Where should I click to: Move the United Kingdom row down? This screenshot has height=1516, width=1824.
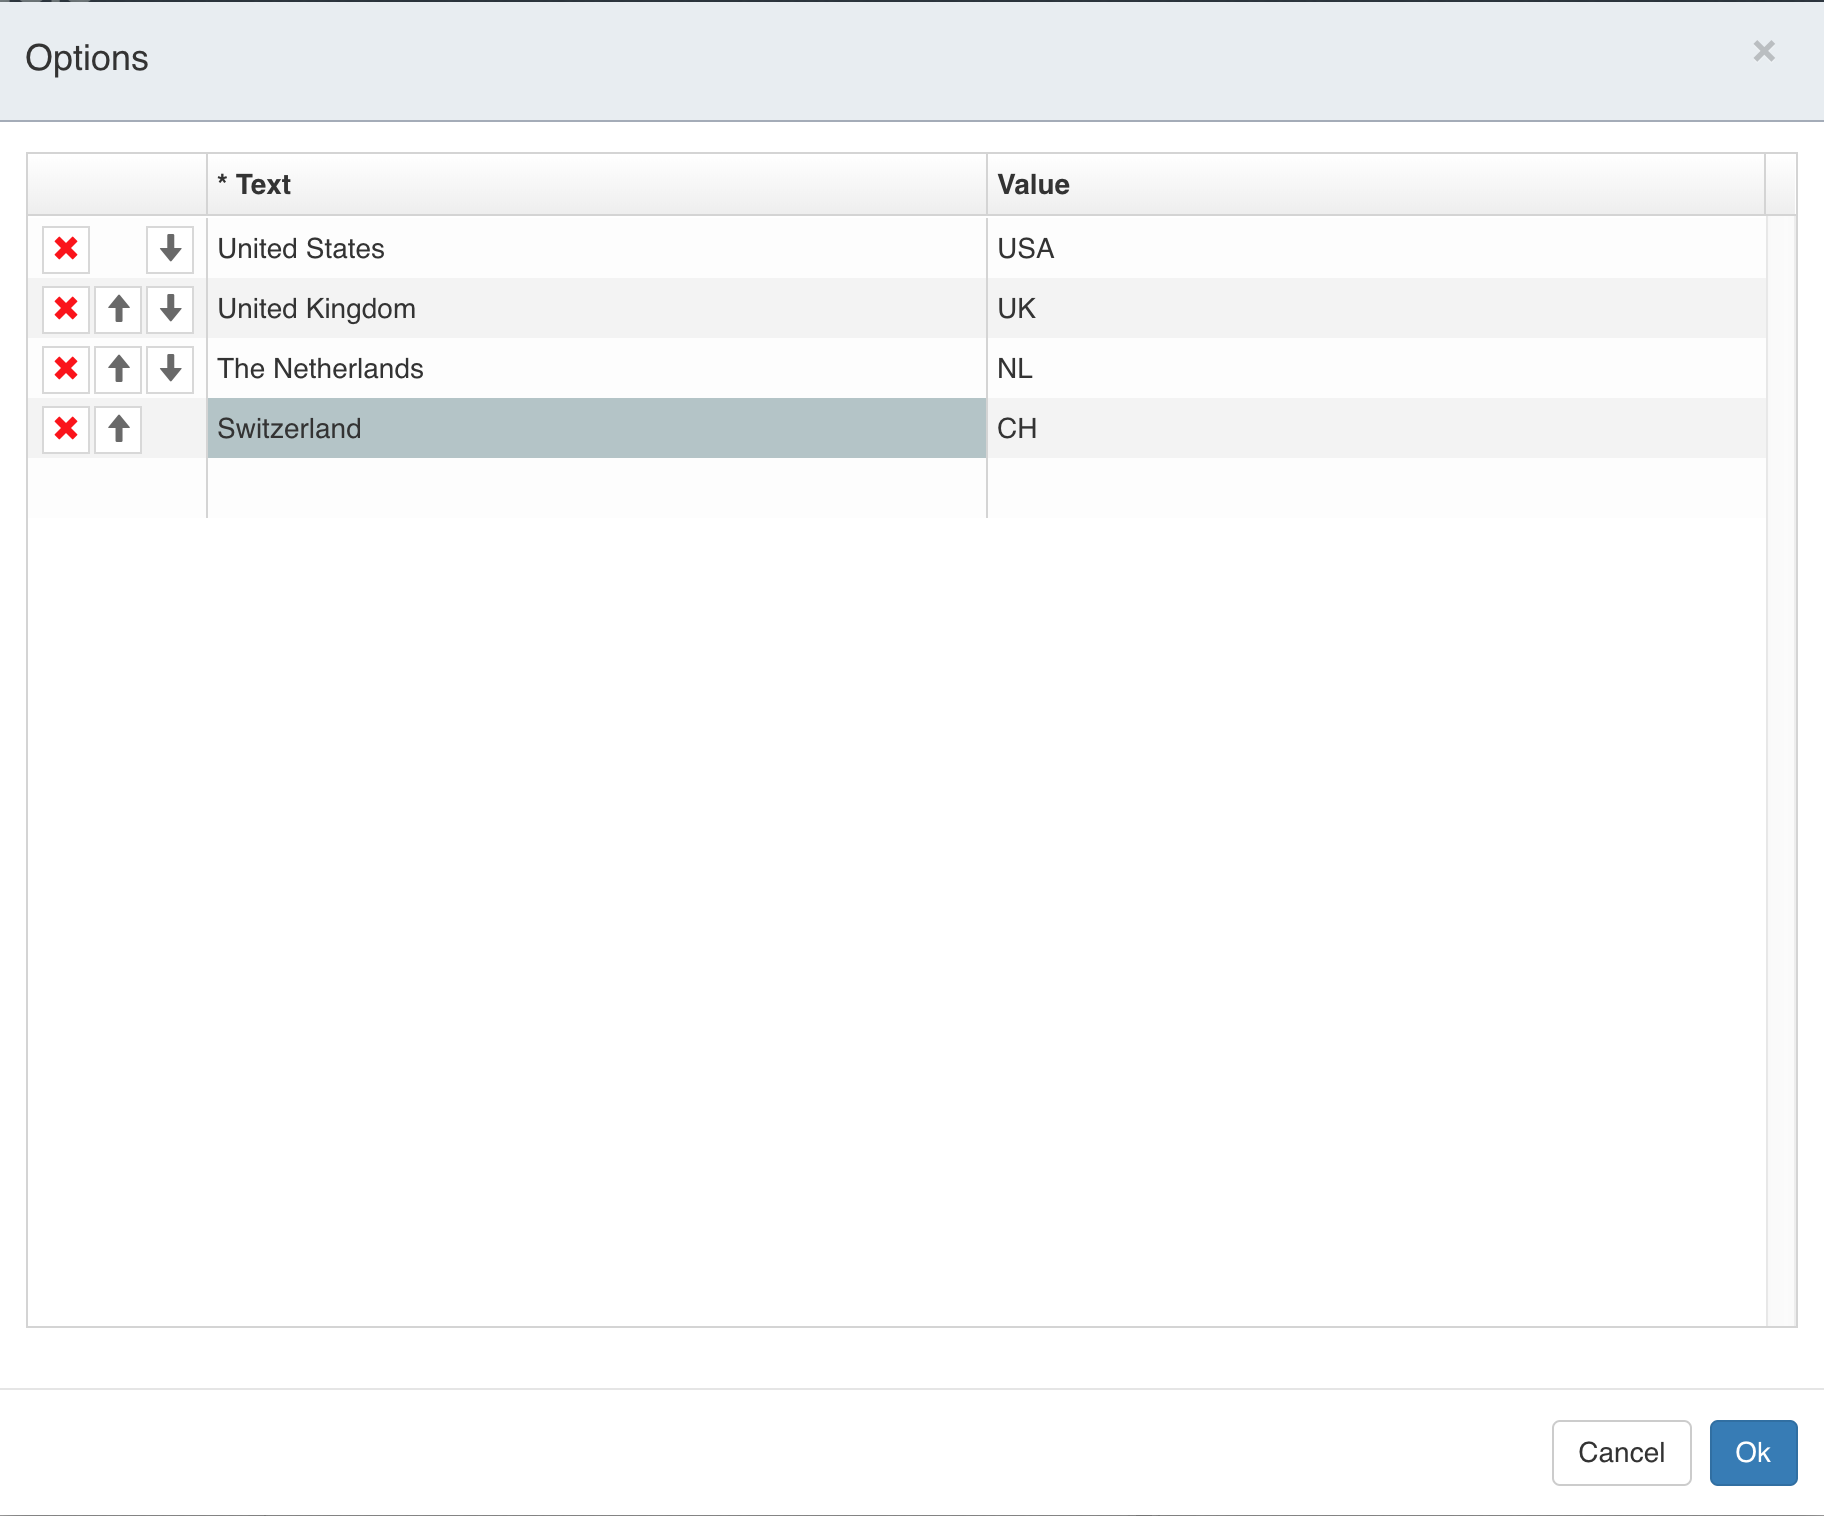pyautogui.click(x=169, y=309)
